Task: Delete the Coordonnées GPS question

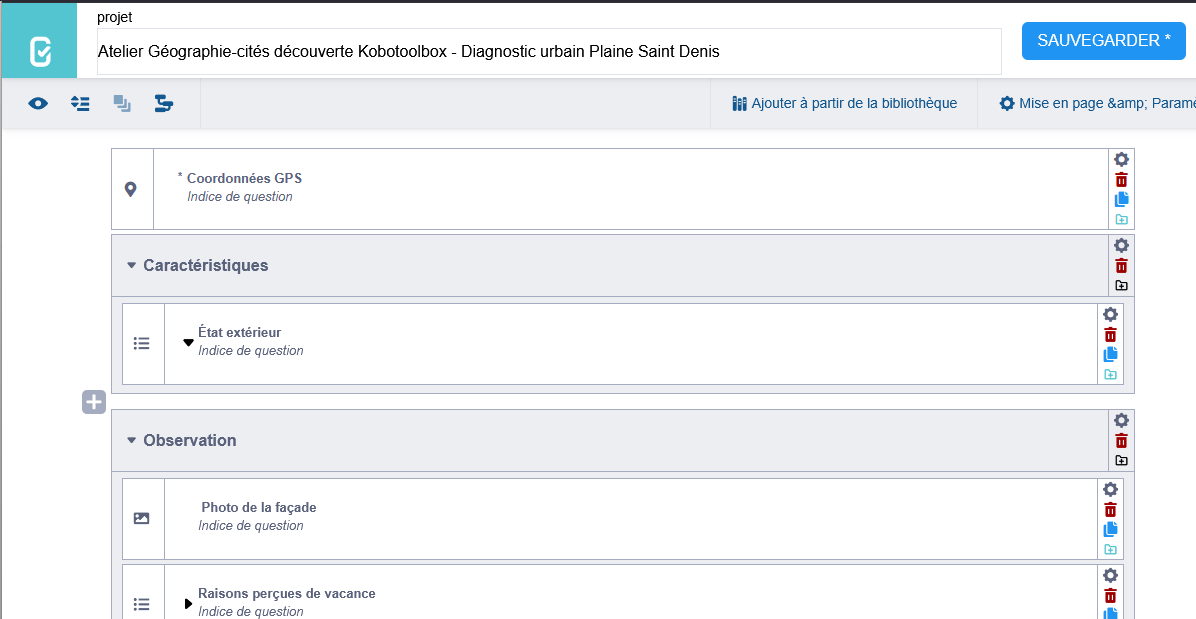Action: tap(1121, 180)
